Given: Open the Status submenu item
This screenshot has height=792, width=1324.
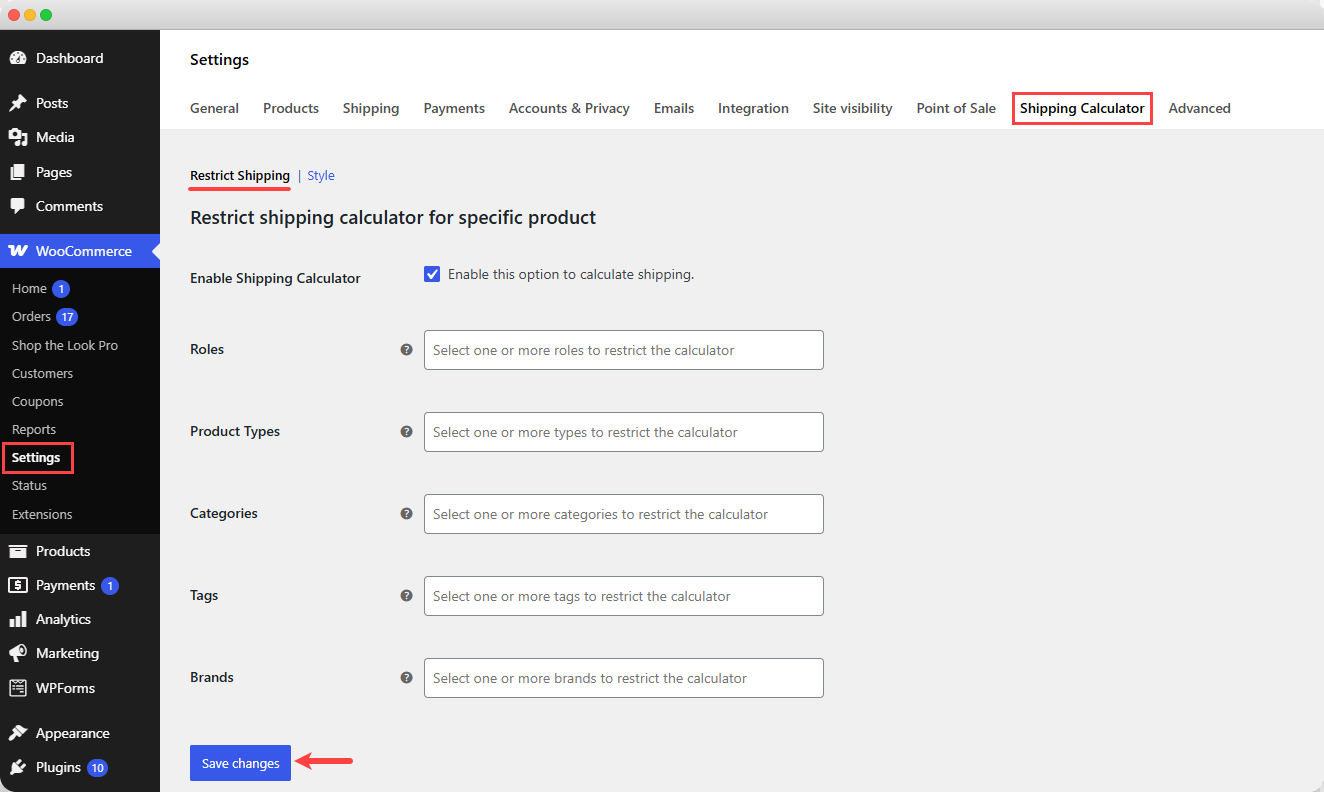Looking at the screenshot, I should click(29, 485).
